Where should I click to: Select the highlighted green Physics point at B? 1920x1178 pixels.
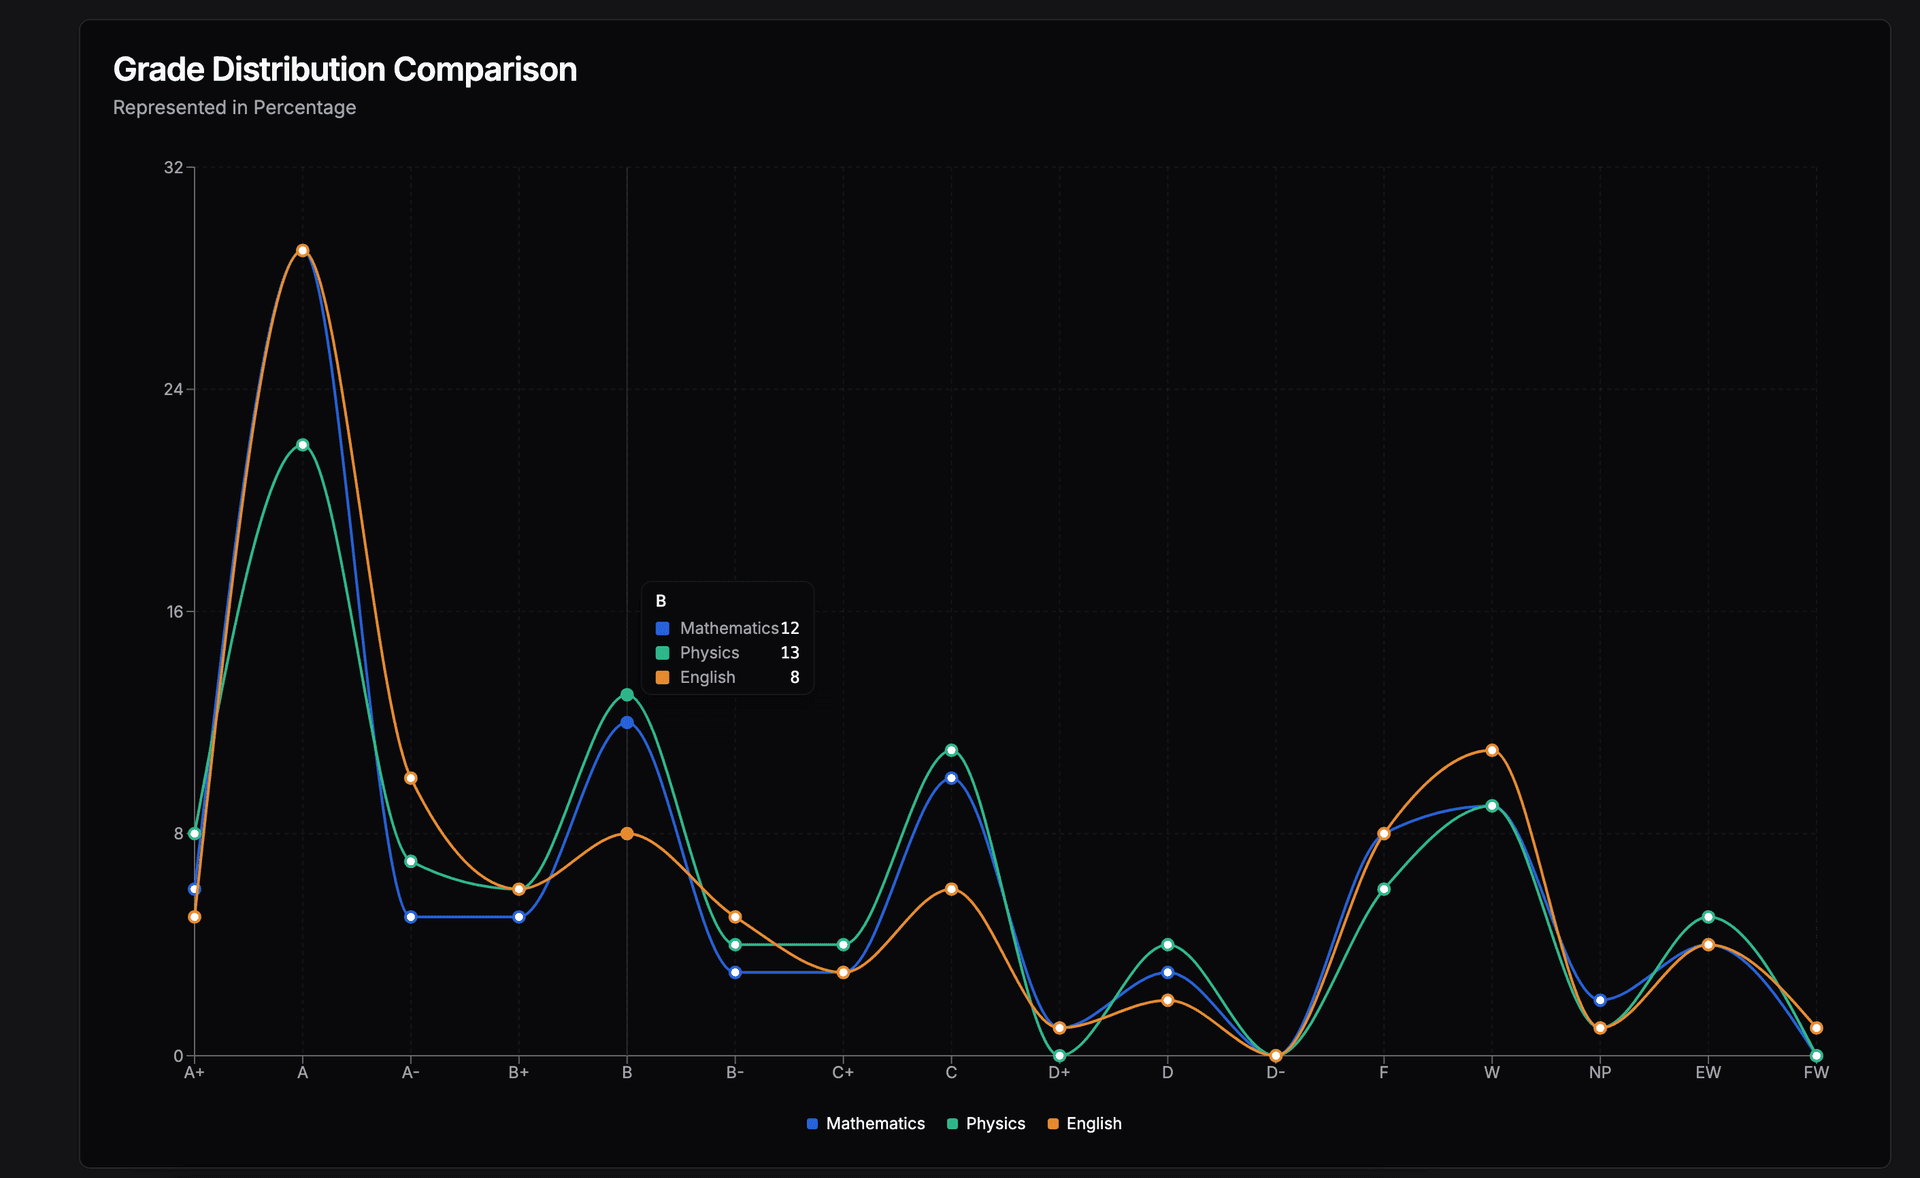pos(627,695)
